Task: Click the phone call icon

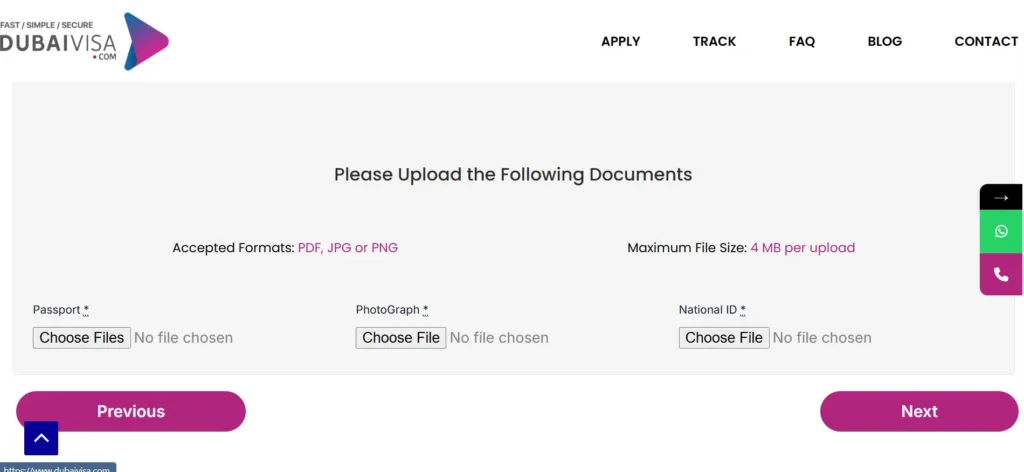Action: pos(1001,274)
